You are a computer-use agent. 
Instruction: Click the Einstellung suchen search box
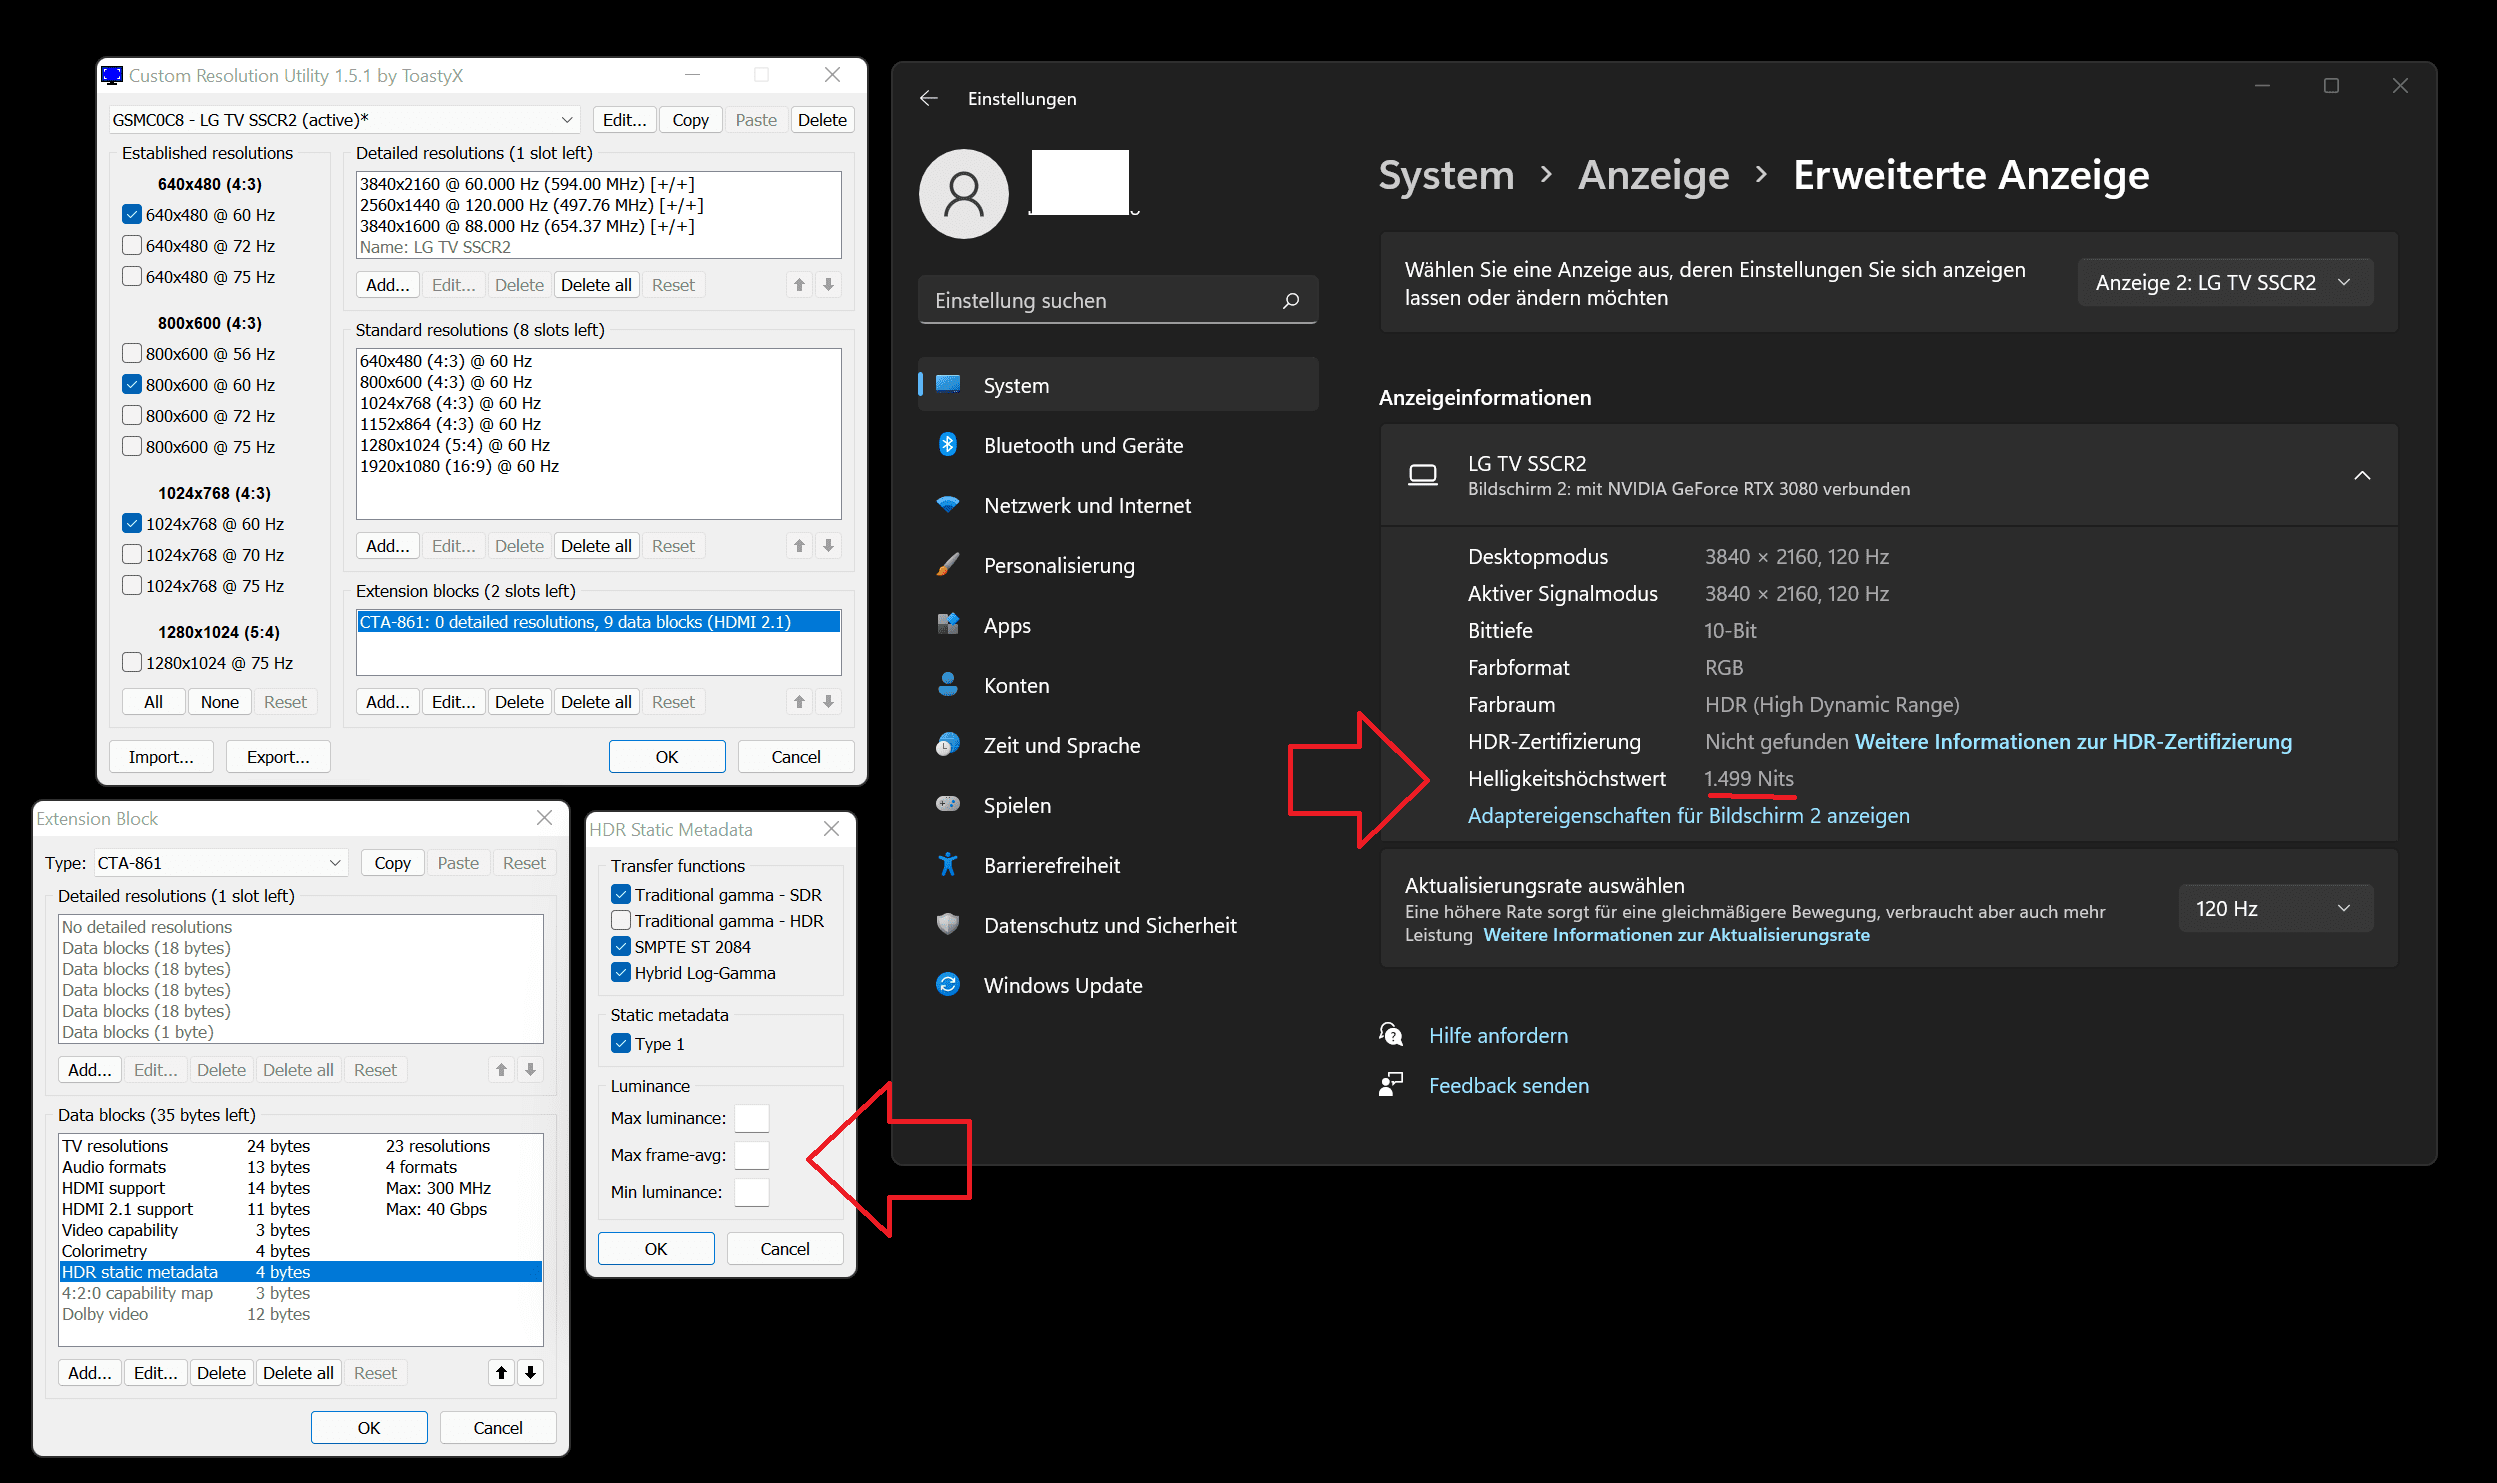pos(1118,300)
